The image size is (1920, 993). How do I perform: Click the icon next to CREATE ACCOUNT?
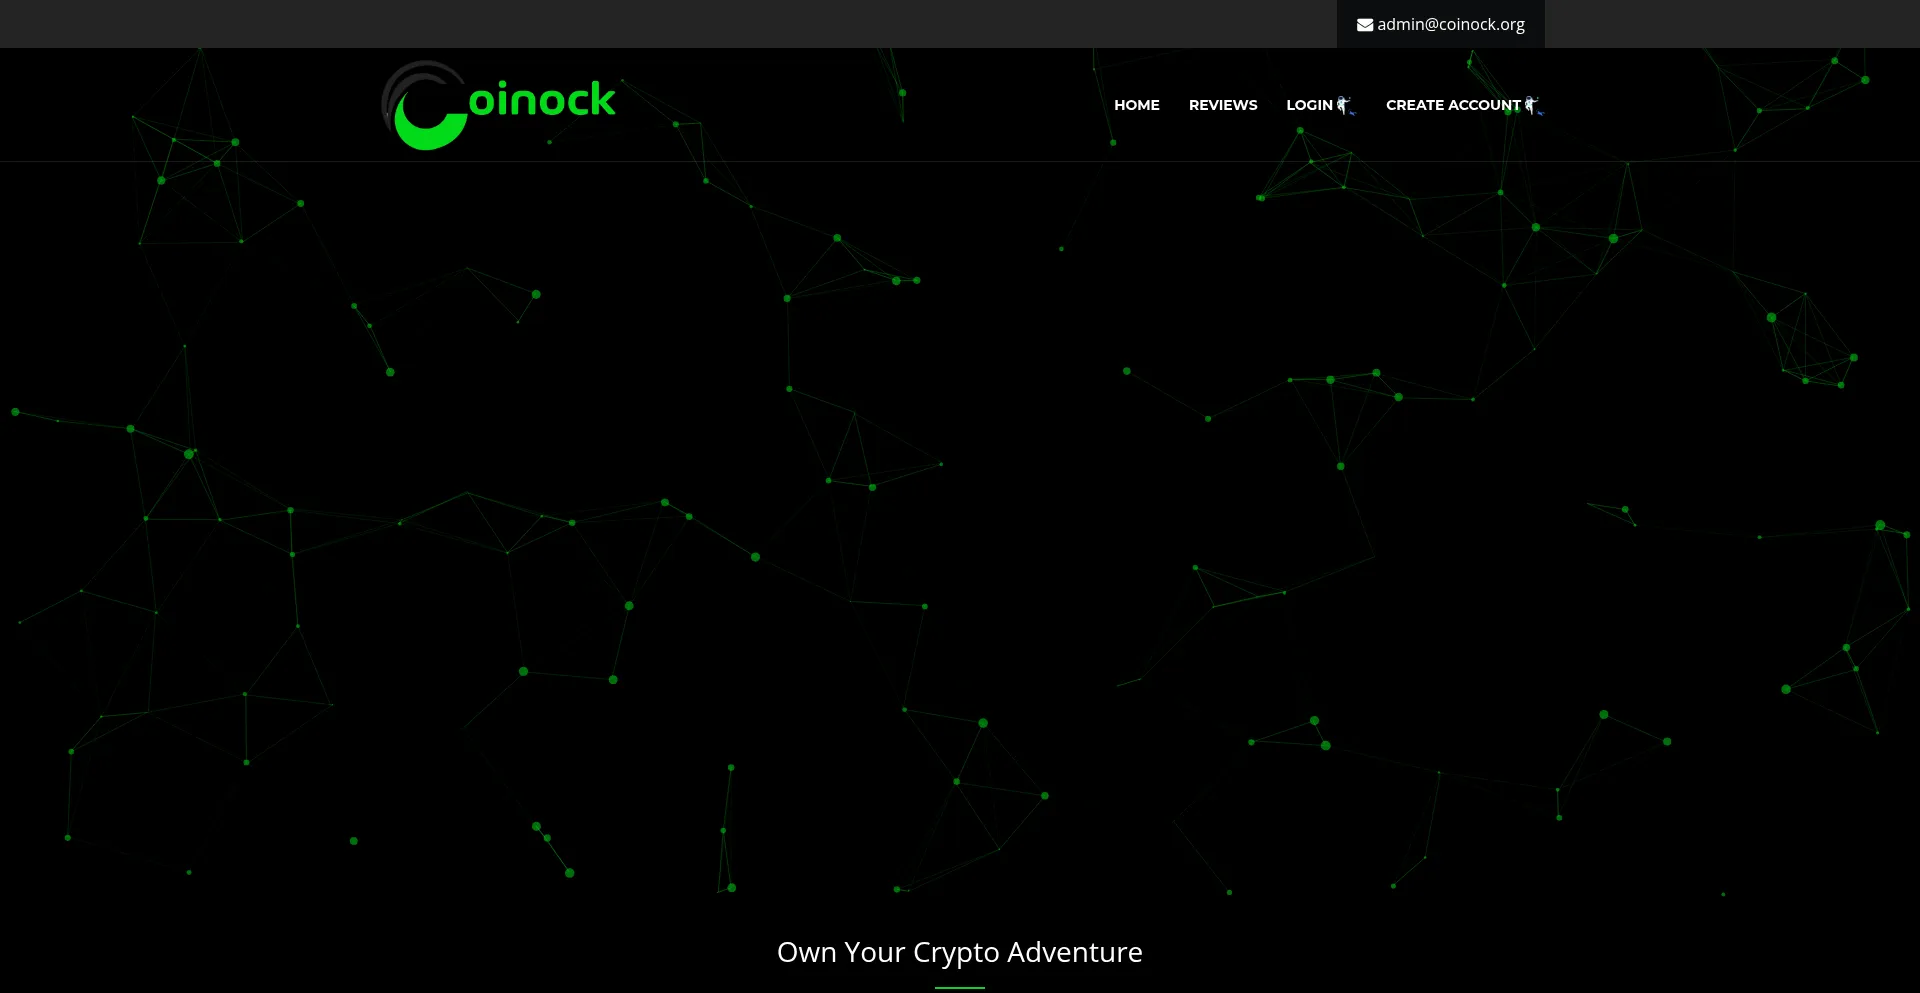click(1533, 105)
